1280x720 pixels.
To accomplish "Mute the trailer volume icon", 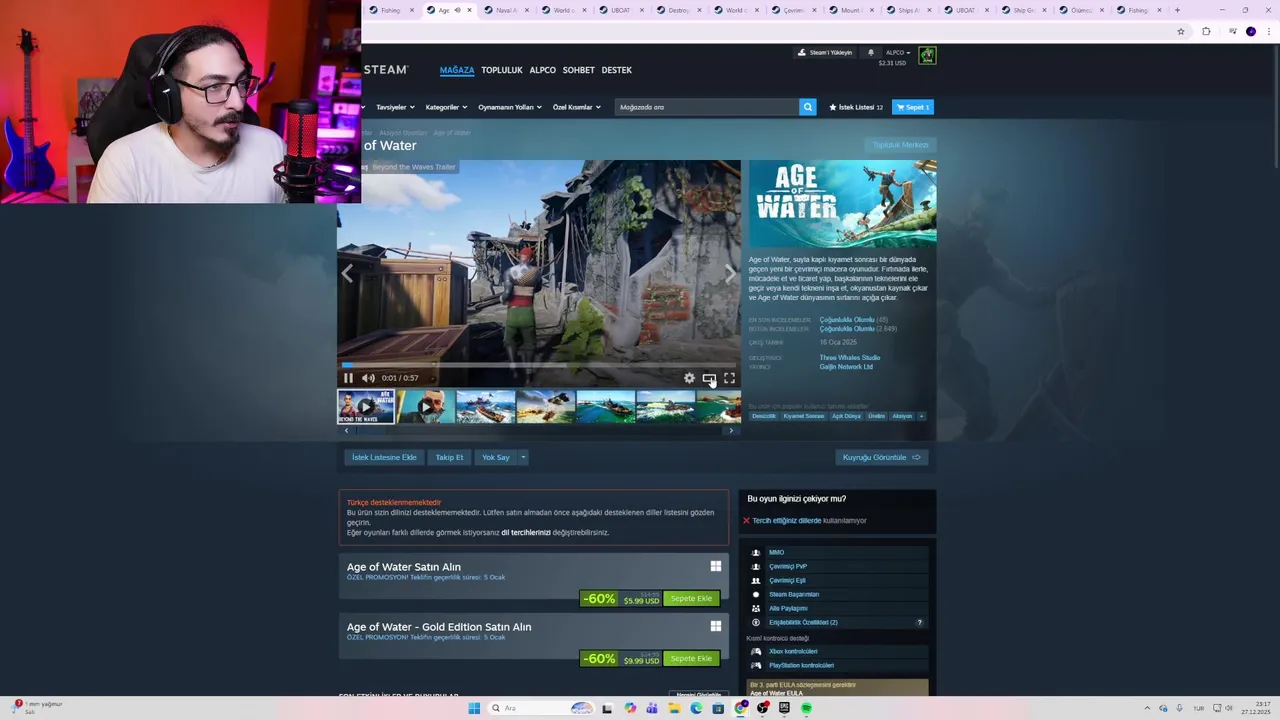I will pyautogui.click(x=368, y=378).
